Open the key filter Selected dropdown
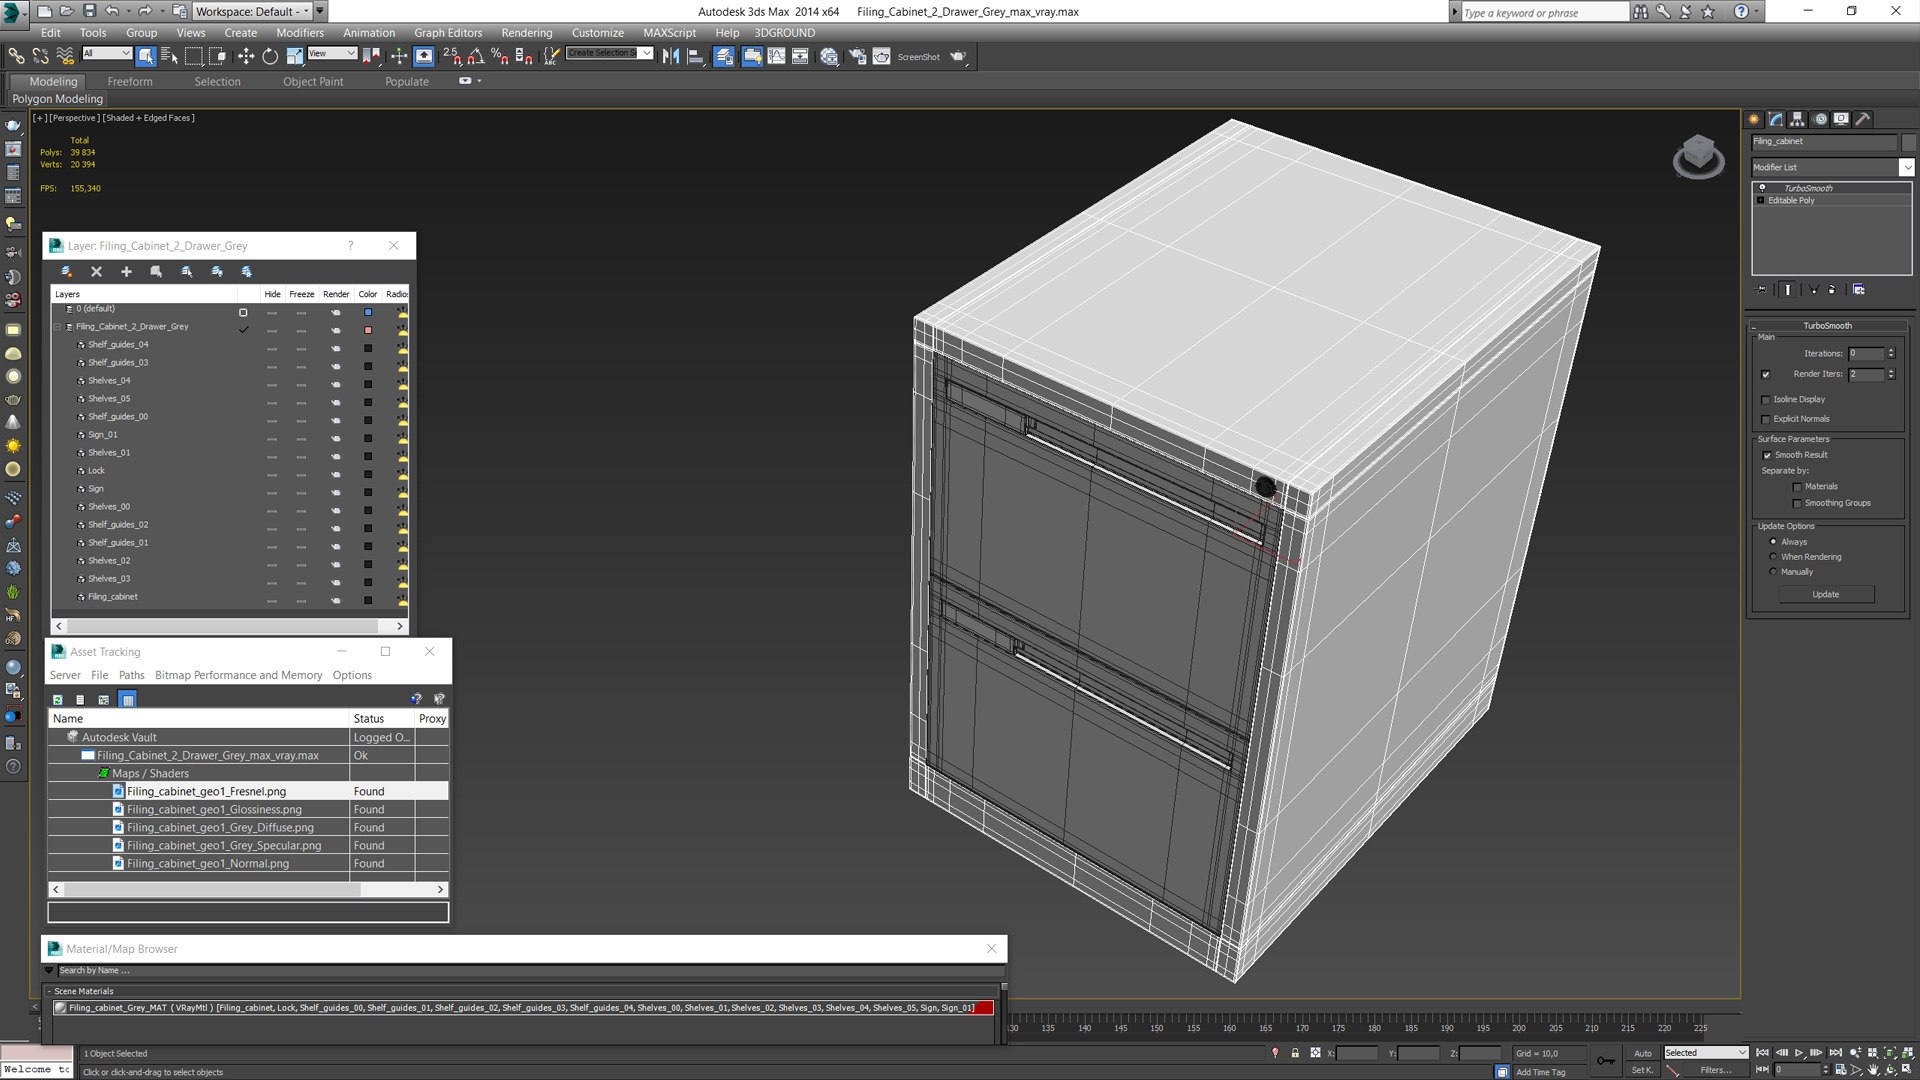The image size is (1920, 1080). tap(1705, 1052)
